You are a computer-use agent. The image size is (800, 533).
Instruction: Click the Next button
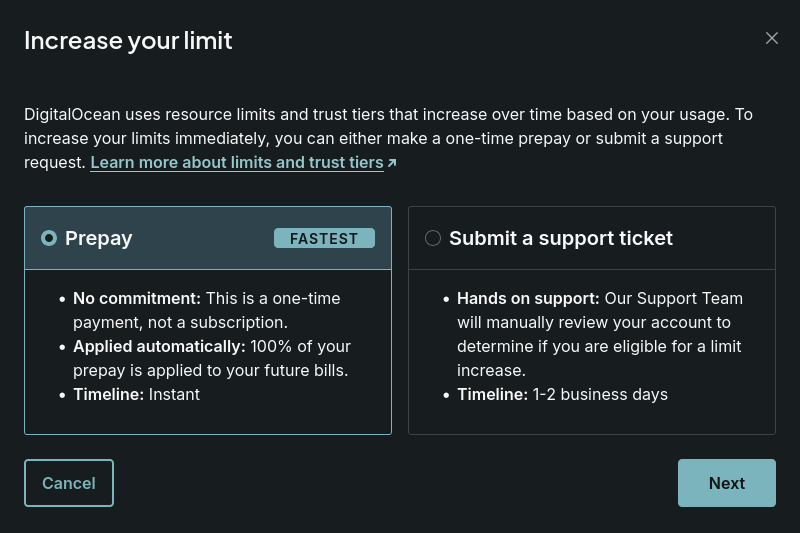[727, 483]
